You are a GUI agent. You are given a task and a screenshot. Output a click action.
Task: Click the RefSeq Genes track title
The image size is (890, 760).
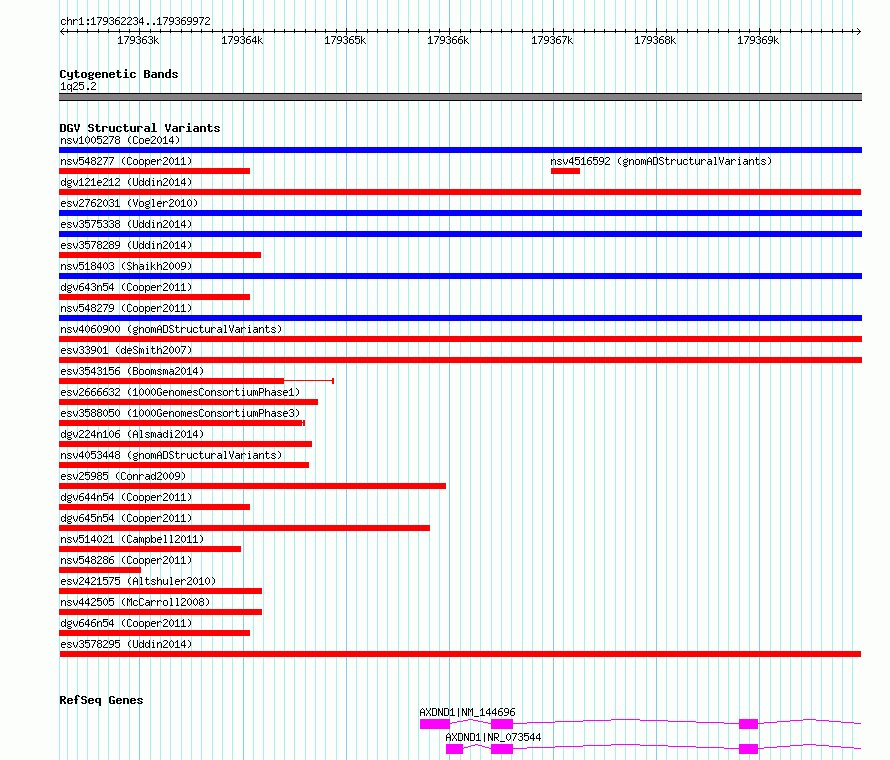(x=101, y=700)
